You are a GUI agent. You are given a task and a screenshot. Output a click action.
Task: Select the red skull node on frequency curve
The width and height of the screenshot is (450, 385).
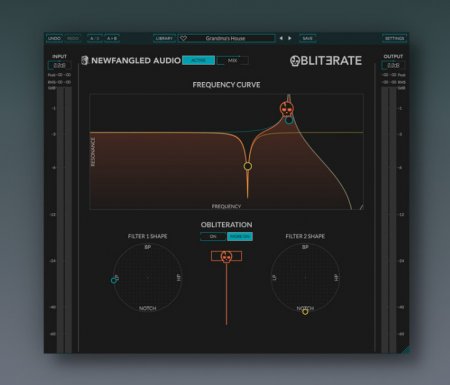[x=287, y=109]
